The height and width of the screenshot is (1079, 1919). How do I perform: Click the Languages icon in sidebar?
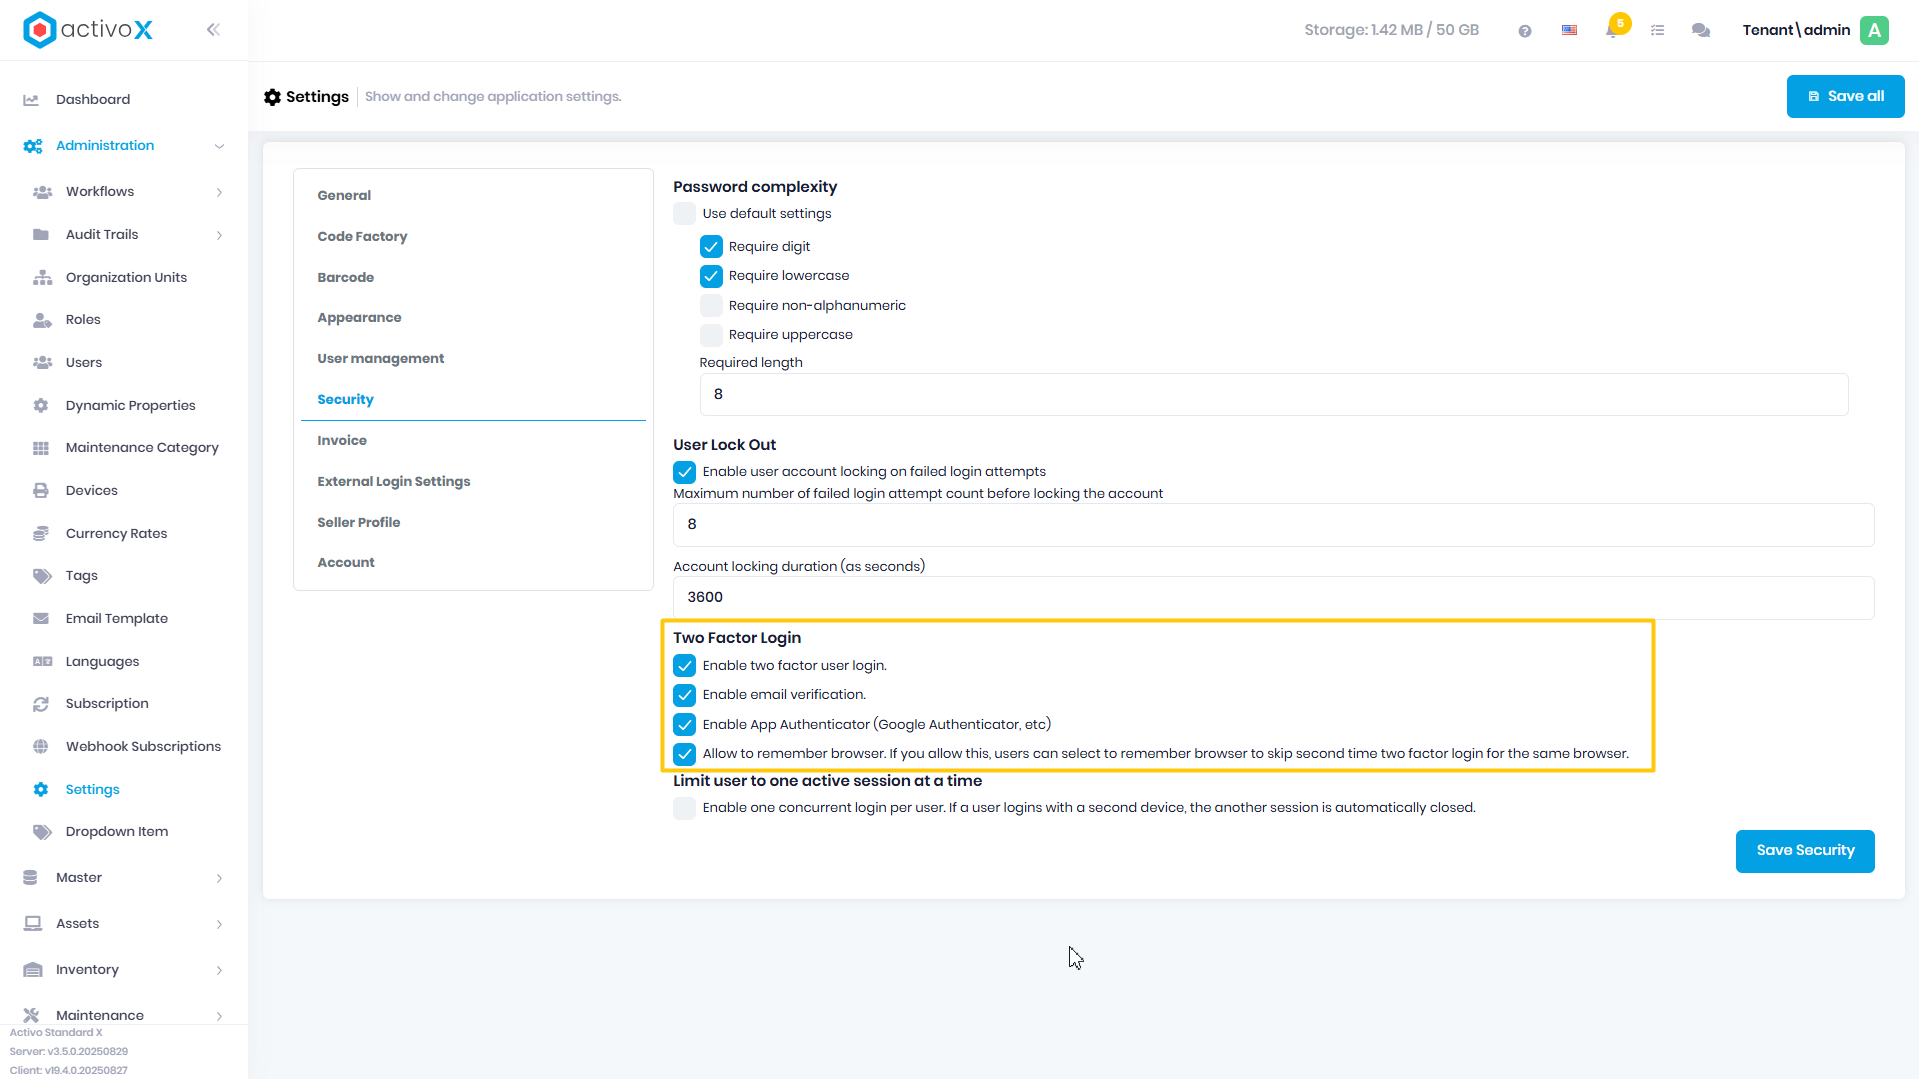click(42, 662)
